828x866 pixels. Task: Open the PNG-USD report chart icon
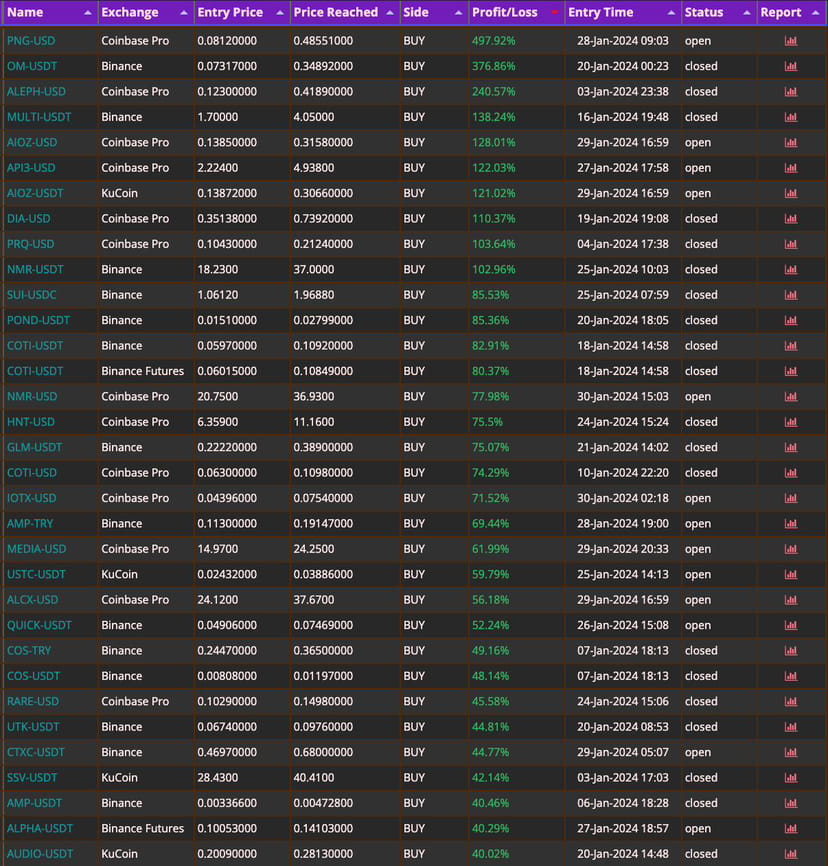tap(790, 41)
